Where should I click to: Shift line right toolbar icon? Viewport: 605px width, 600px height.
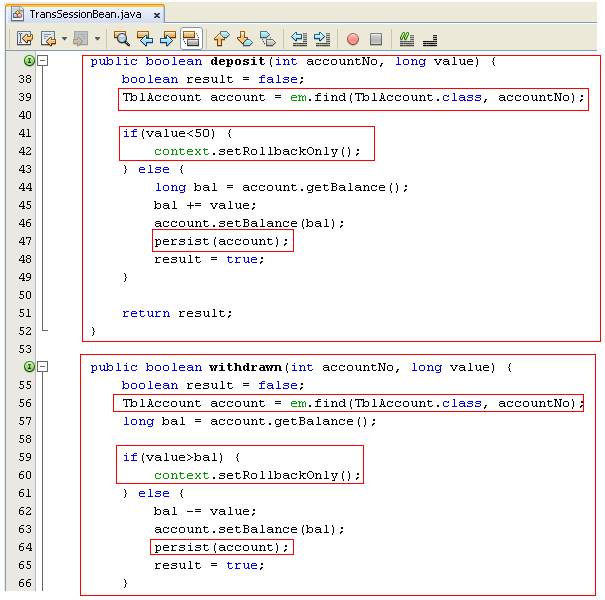pos(322,39)
